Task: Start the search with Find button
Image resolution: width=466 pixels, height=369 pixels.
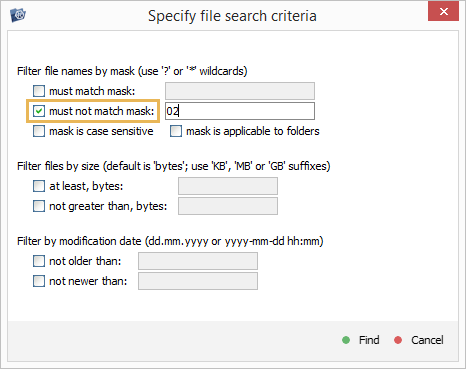Action: pyautogui.click(x=361, y=340)
